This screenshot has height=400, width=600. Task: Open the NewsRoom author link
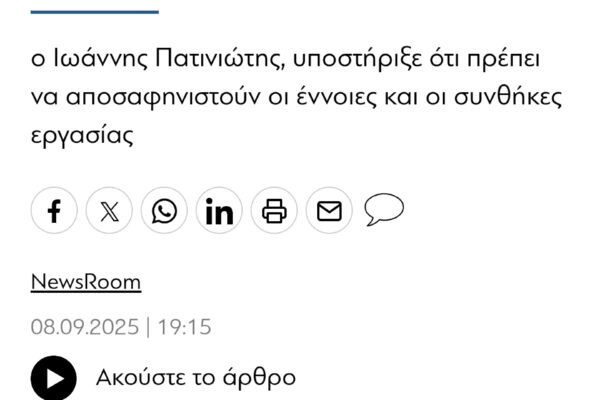86,282
